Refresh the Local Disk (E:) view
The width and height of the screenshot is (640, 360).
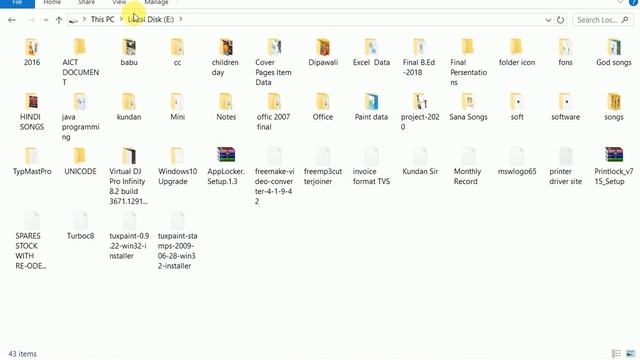point(560,20)
